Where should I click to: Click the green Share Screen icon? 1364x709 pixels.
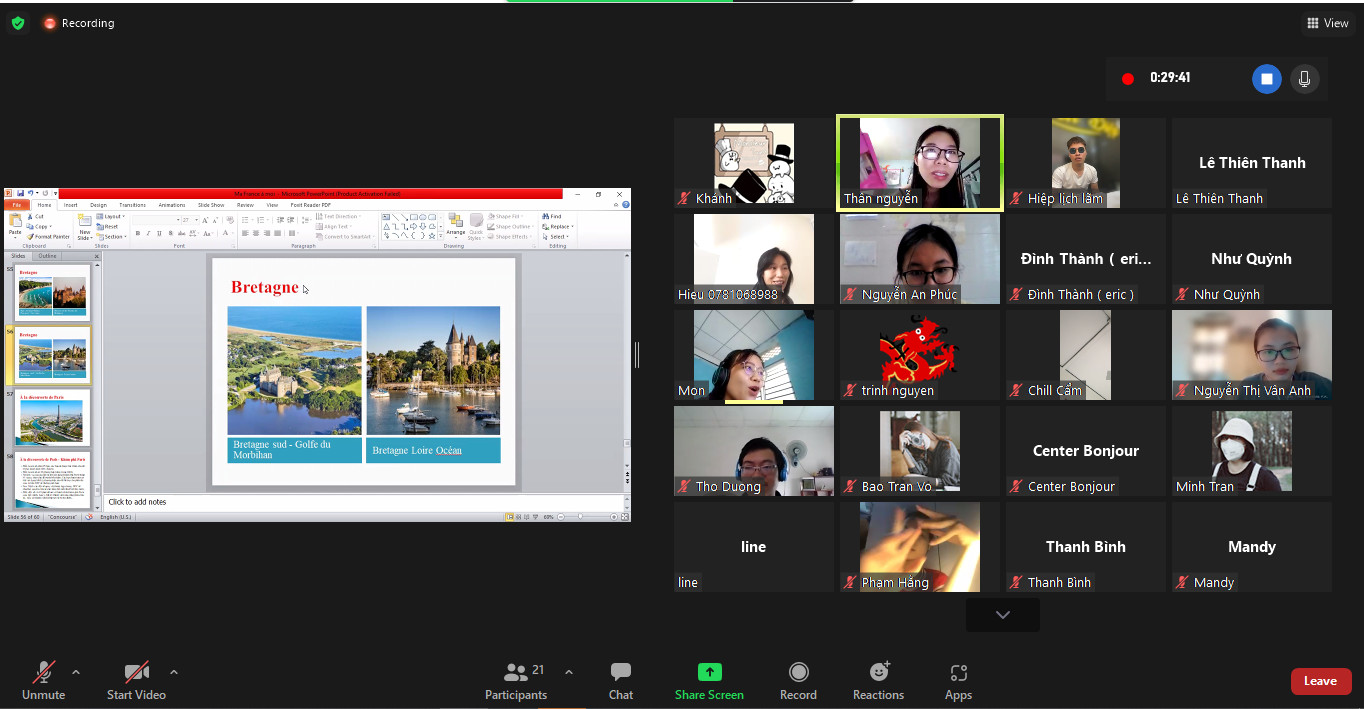(x=709, y=672)
